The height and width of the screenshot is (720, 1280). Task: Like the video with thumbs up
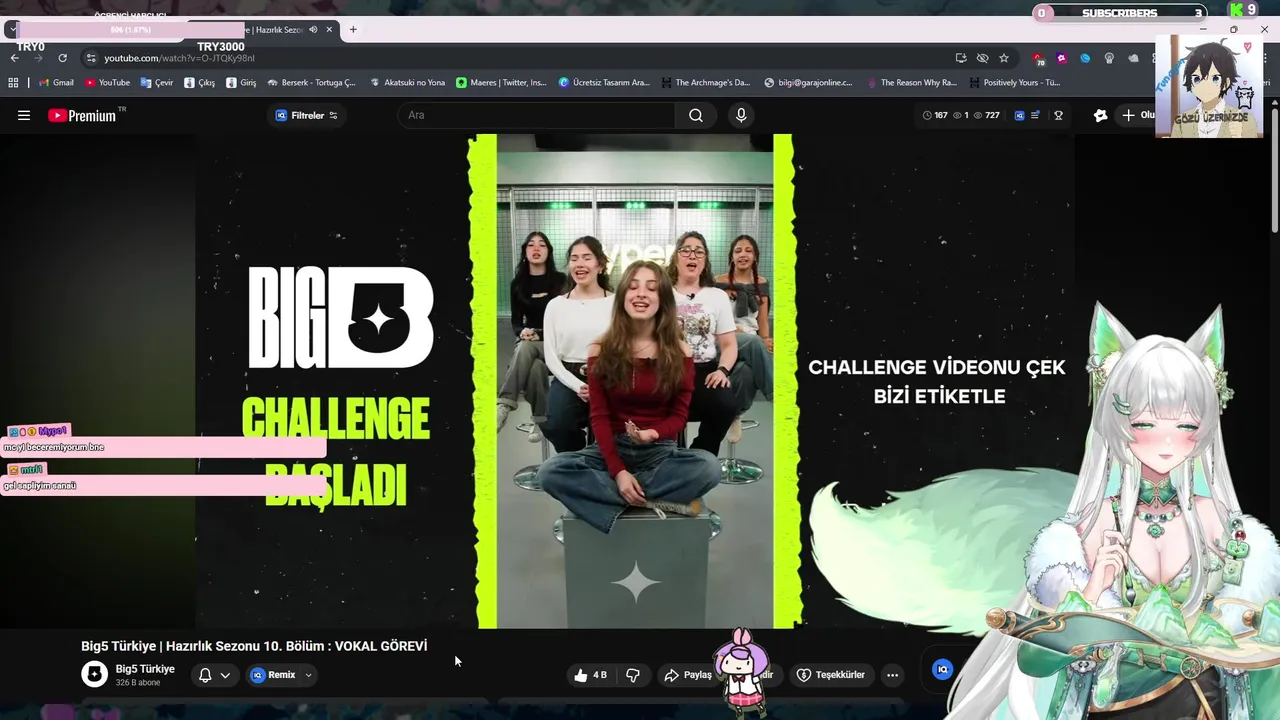(x=590, y=675)
